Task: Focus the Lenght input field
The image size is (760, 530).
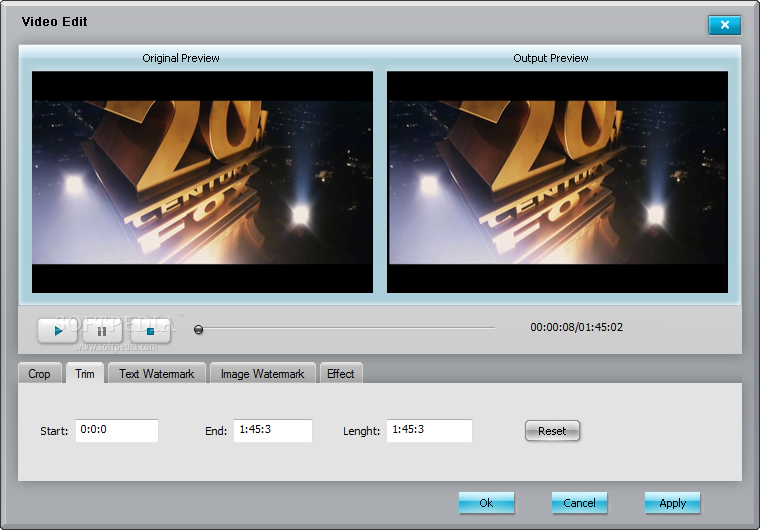Action: coord(429,431)
